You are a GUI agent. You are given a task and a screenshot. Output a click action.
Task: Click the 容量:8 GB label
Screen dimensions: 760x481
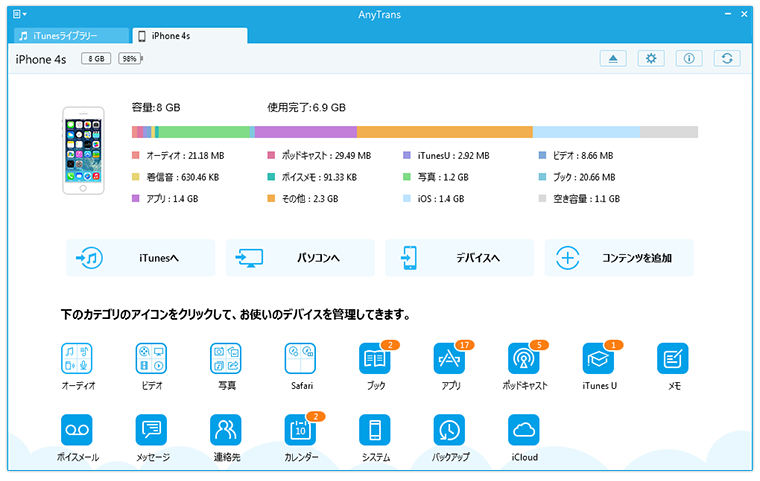point(156,108)
